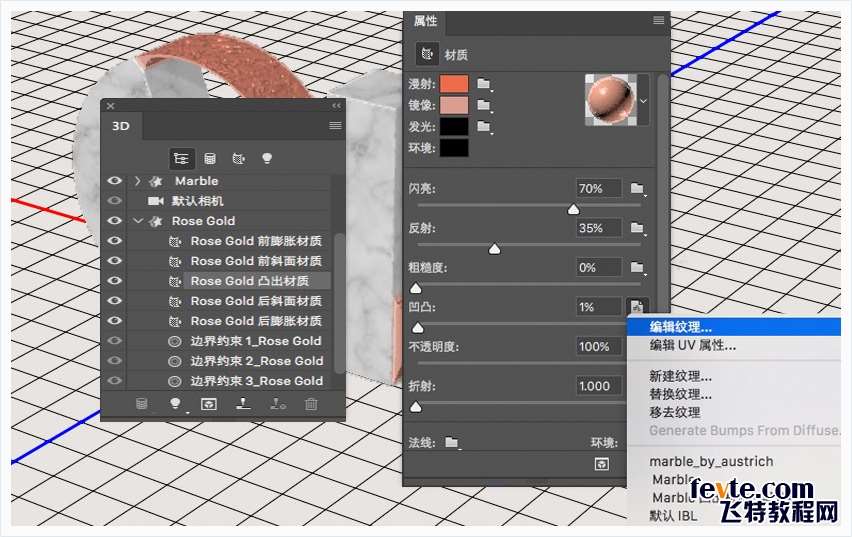852x537 pixels.
Task: Click the 3D panel vertical scrollbar
Action: coord(339,304)
